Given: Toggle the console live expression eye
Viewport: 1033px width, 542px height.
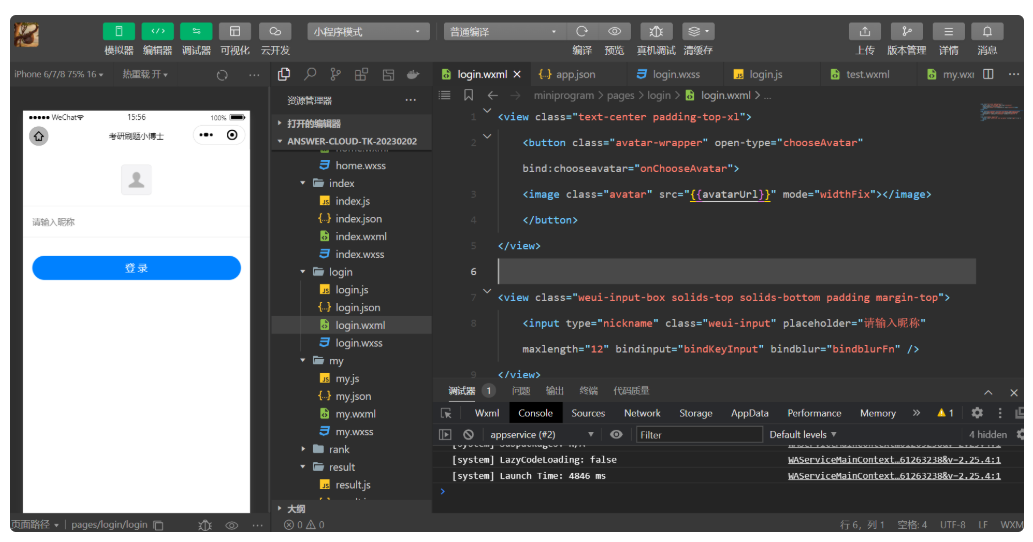Looking at the screenshot, I should [616, 435].
